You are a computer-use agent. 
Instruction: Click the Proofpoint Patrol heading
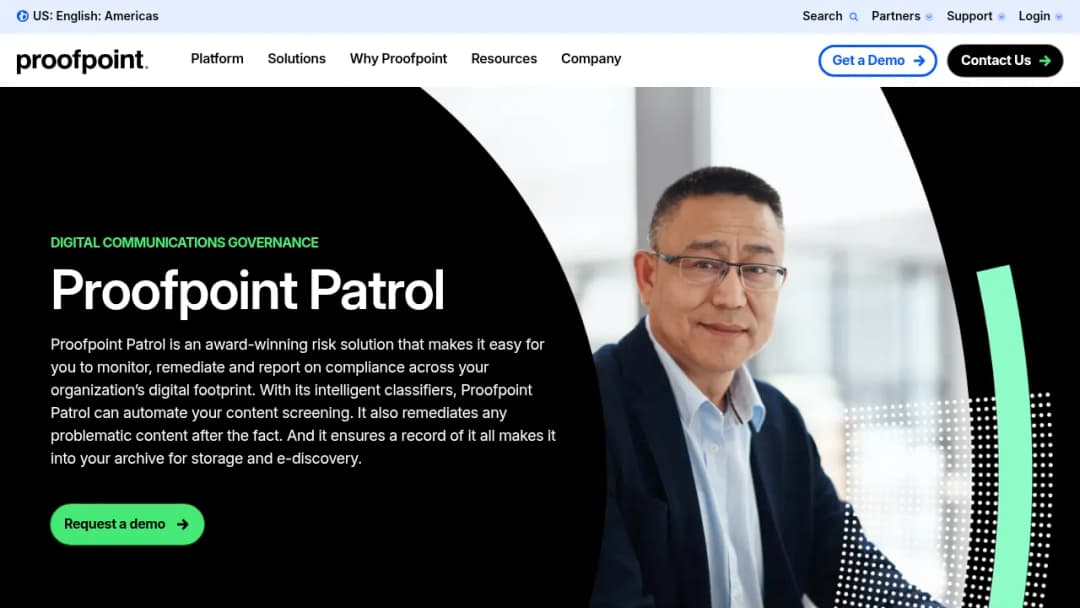247,291
